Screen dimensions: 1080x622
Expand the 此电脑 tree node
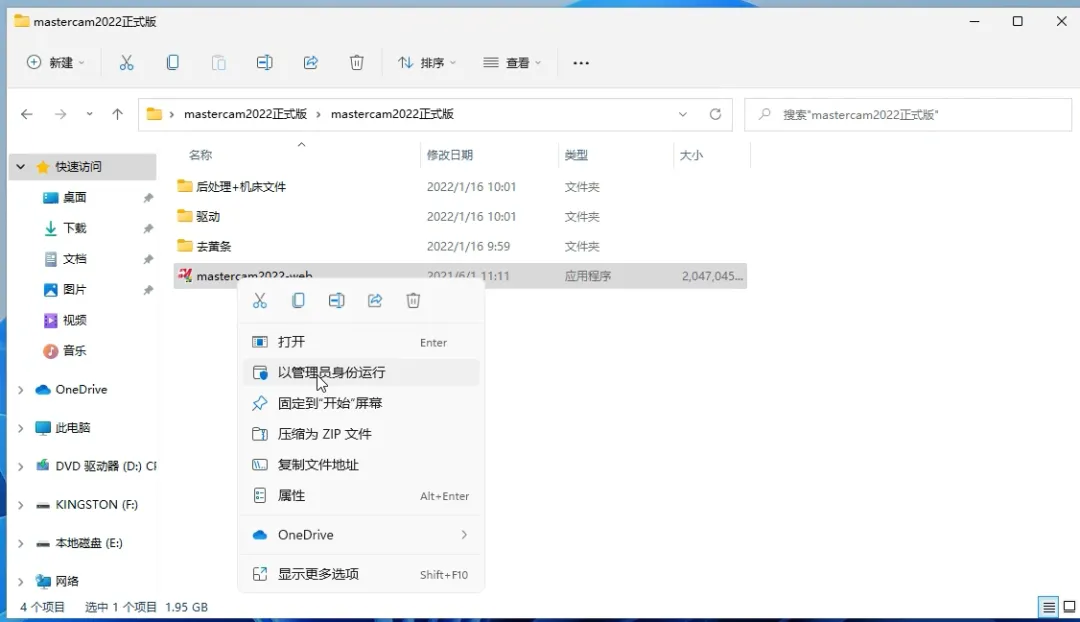(x=21, y=428)
